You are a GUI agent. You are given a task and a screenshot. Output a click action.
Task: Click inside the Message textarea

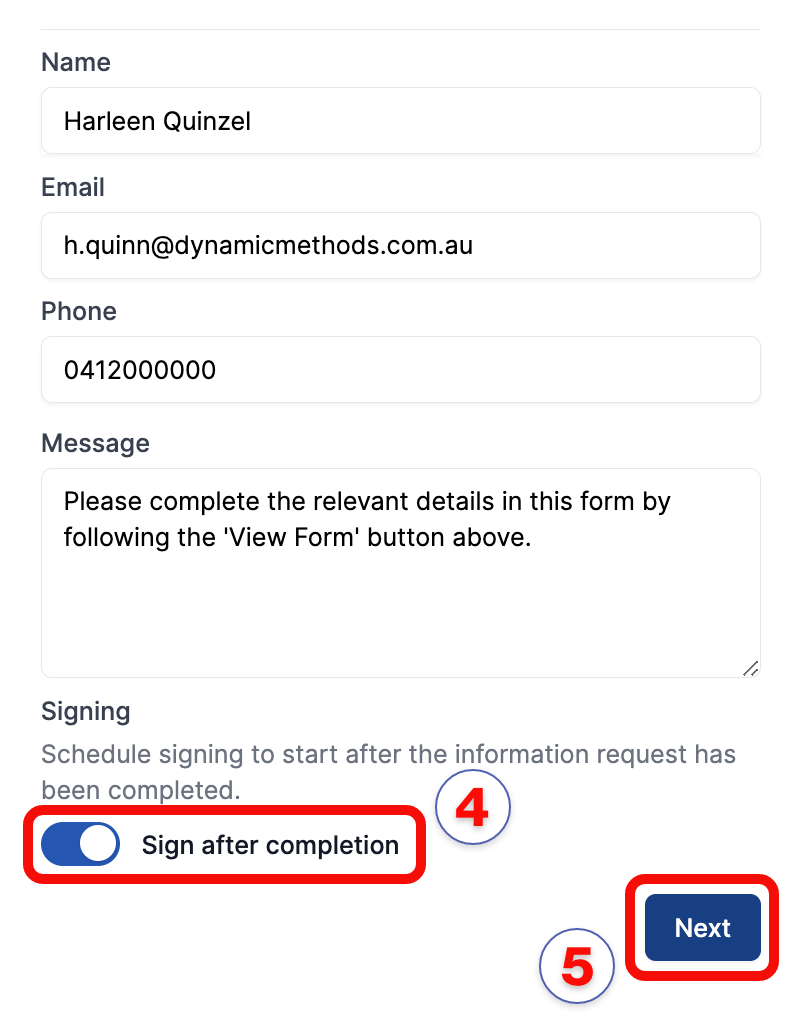[x=400, y=570]
